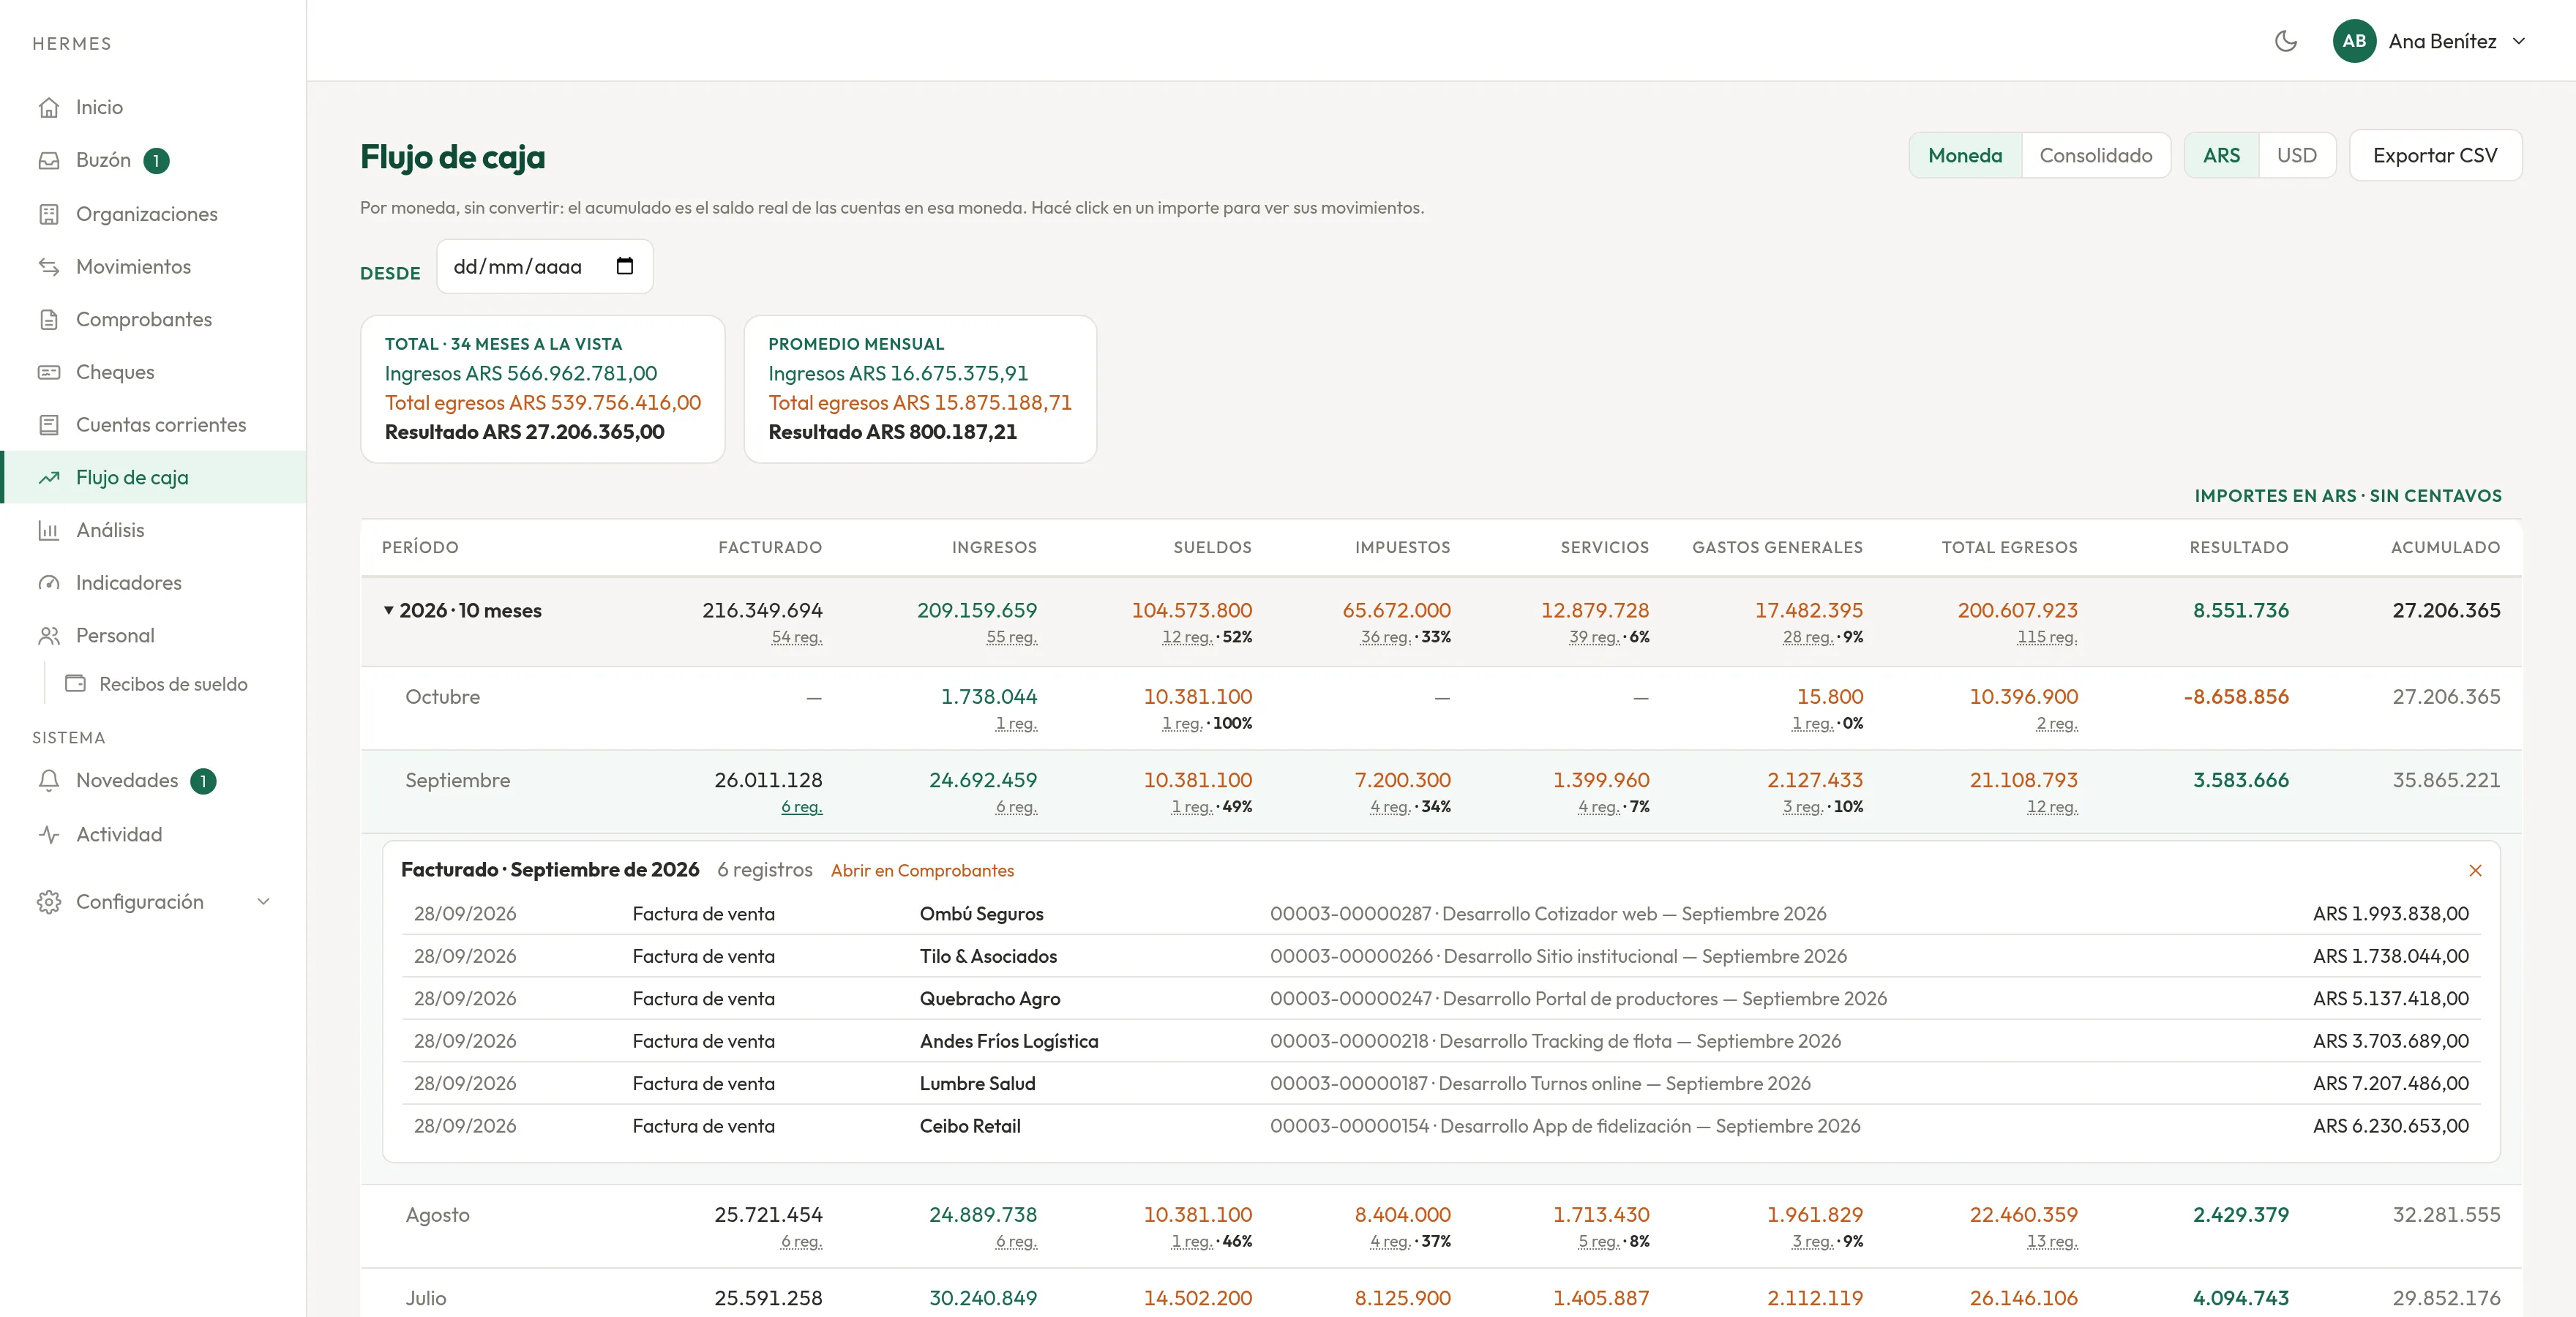Expand the Configuración menu chevron
Viewport: 2576px width, 1317px height.
[x=263, y=901]
